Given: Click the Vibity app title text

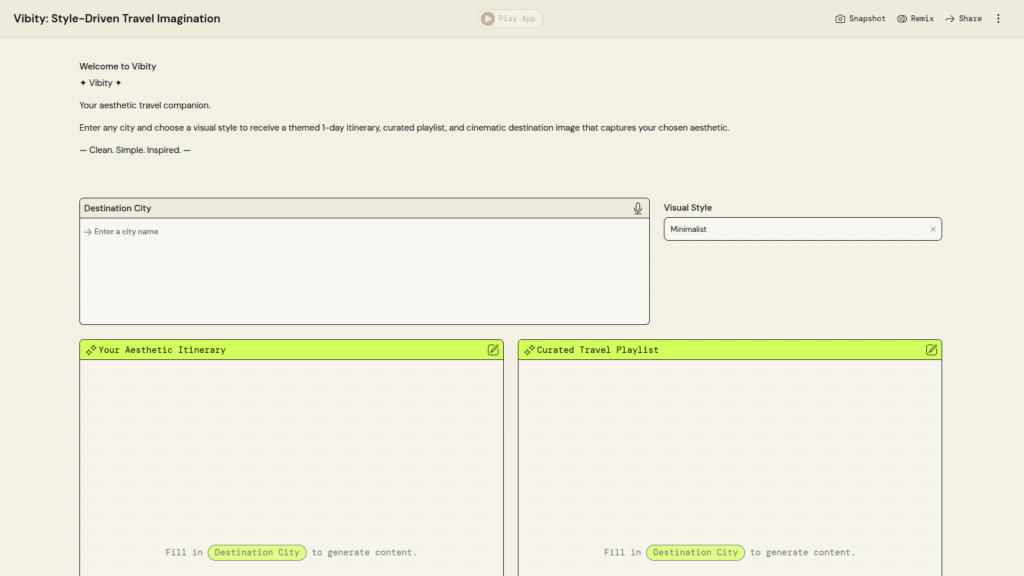Looking at the screenshot, I should pyautogui.click(x=117, y=19).
